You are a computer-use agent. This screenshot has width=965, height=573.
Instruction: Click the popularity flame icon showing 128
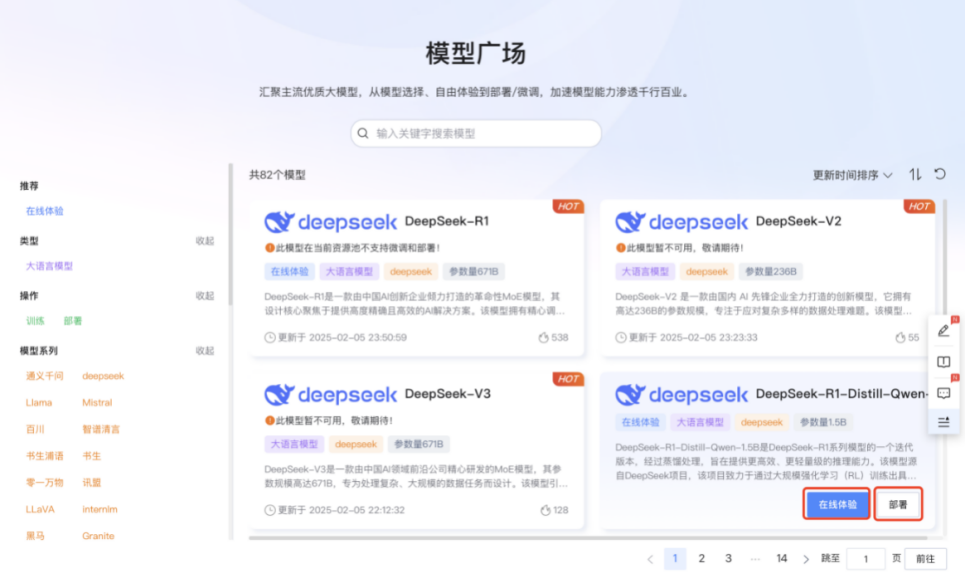[x=545, y=510]
